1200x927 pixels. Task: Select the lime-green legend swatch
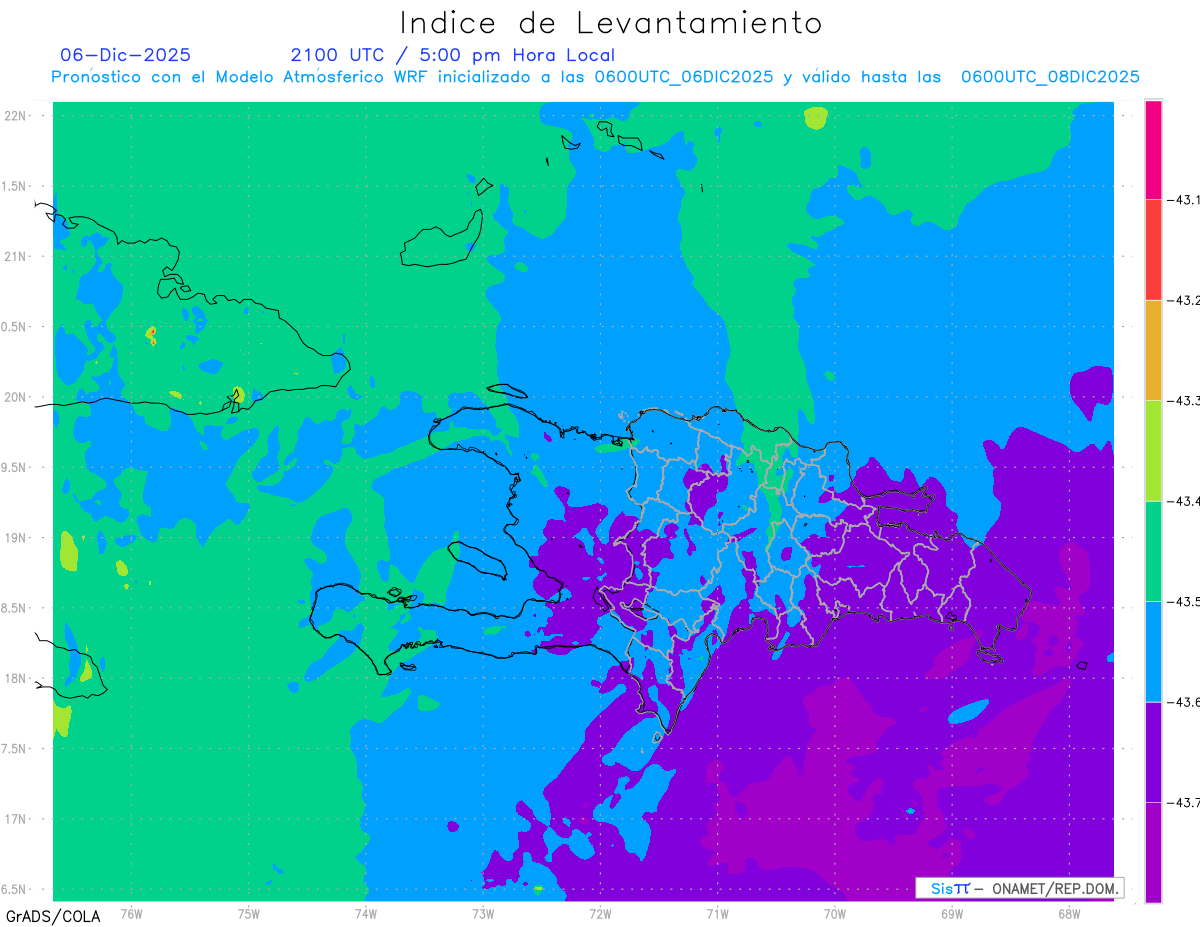pos(1153,451)
